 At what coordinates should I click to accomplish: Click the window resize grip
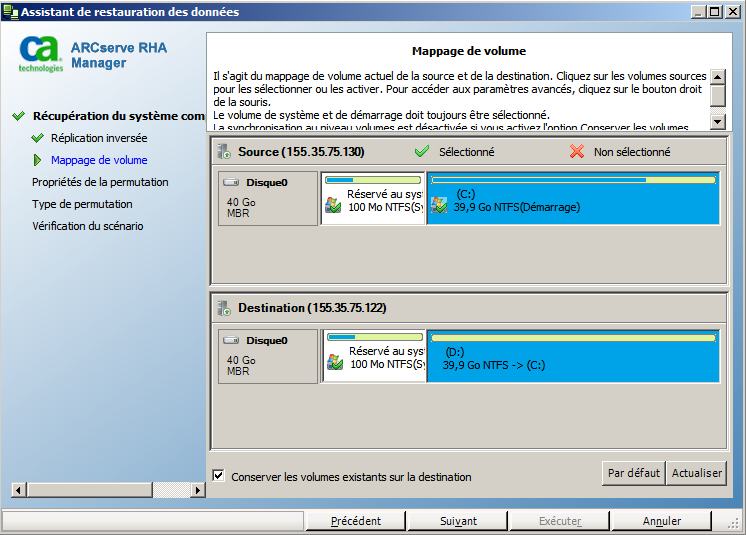[x=734, y=523]
